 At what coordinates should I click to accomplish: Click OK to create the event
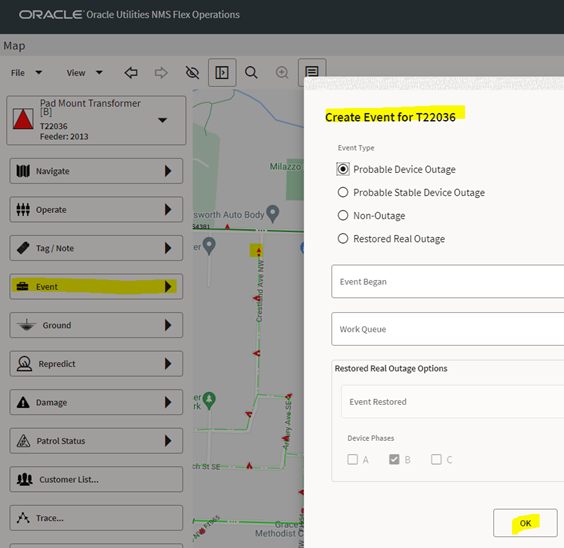coord(525,523)
